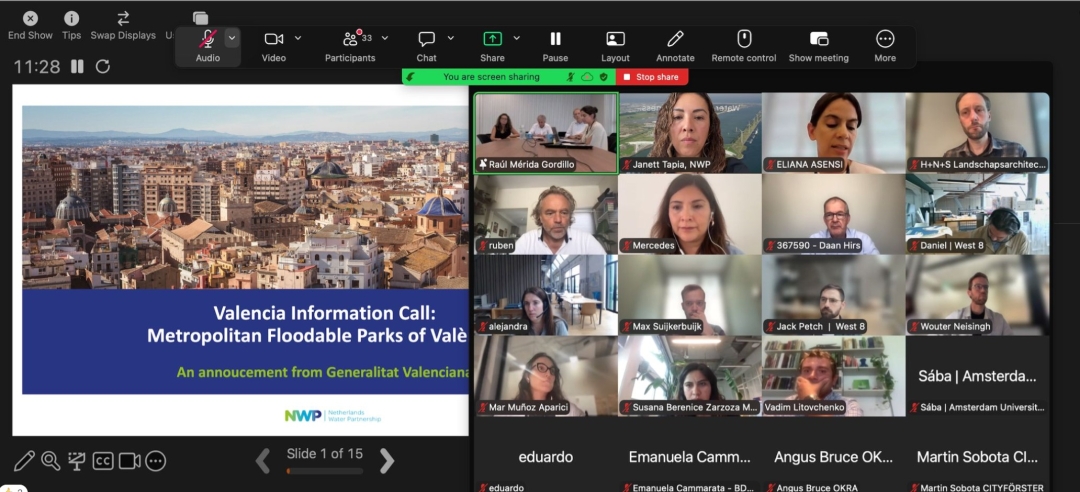Click the Swap Displays icon
Viewport: 1080px width, 492px height.
(123, 19)
